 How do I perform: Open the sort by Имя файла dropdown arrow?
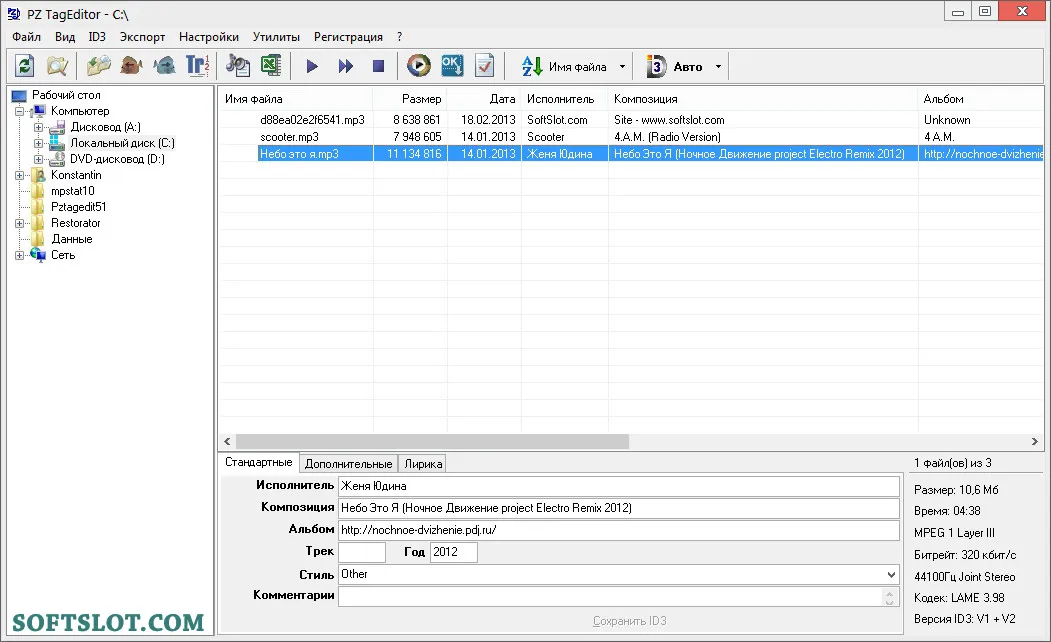click(x=622, y=66)
